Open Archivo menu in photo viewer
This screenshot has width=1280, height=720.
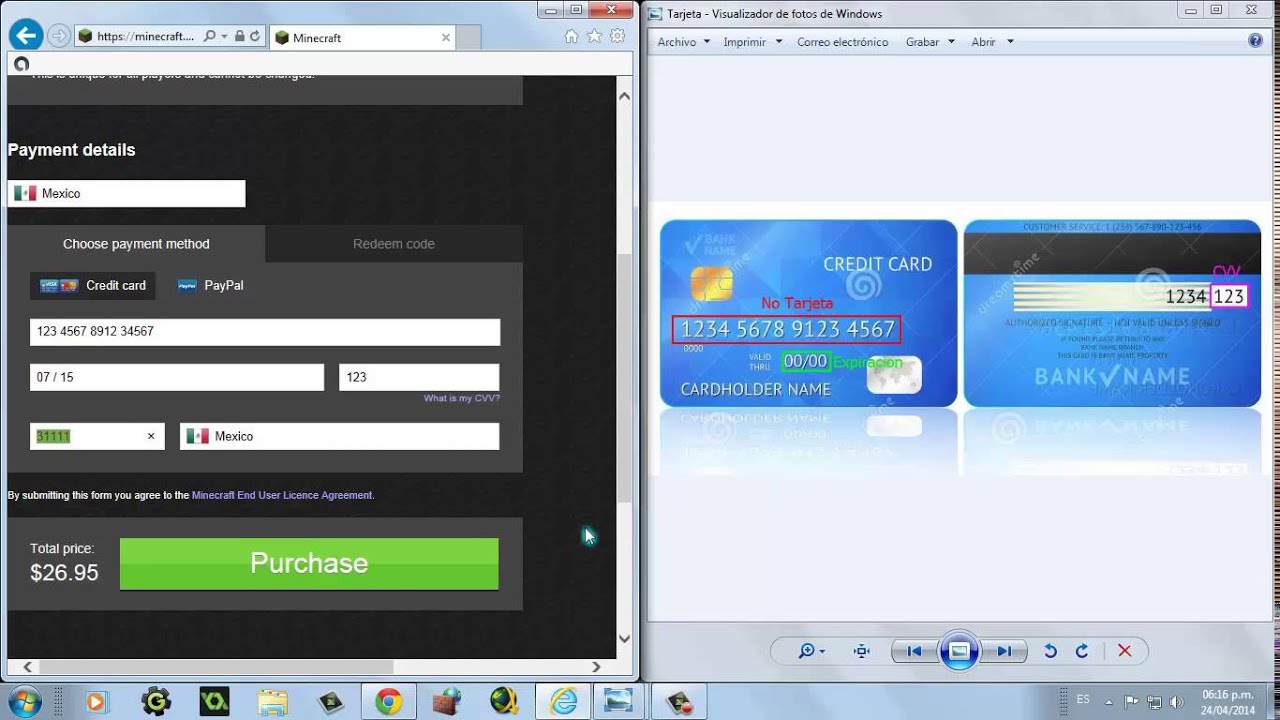[684, 42]
